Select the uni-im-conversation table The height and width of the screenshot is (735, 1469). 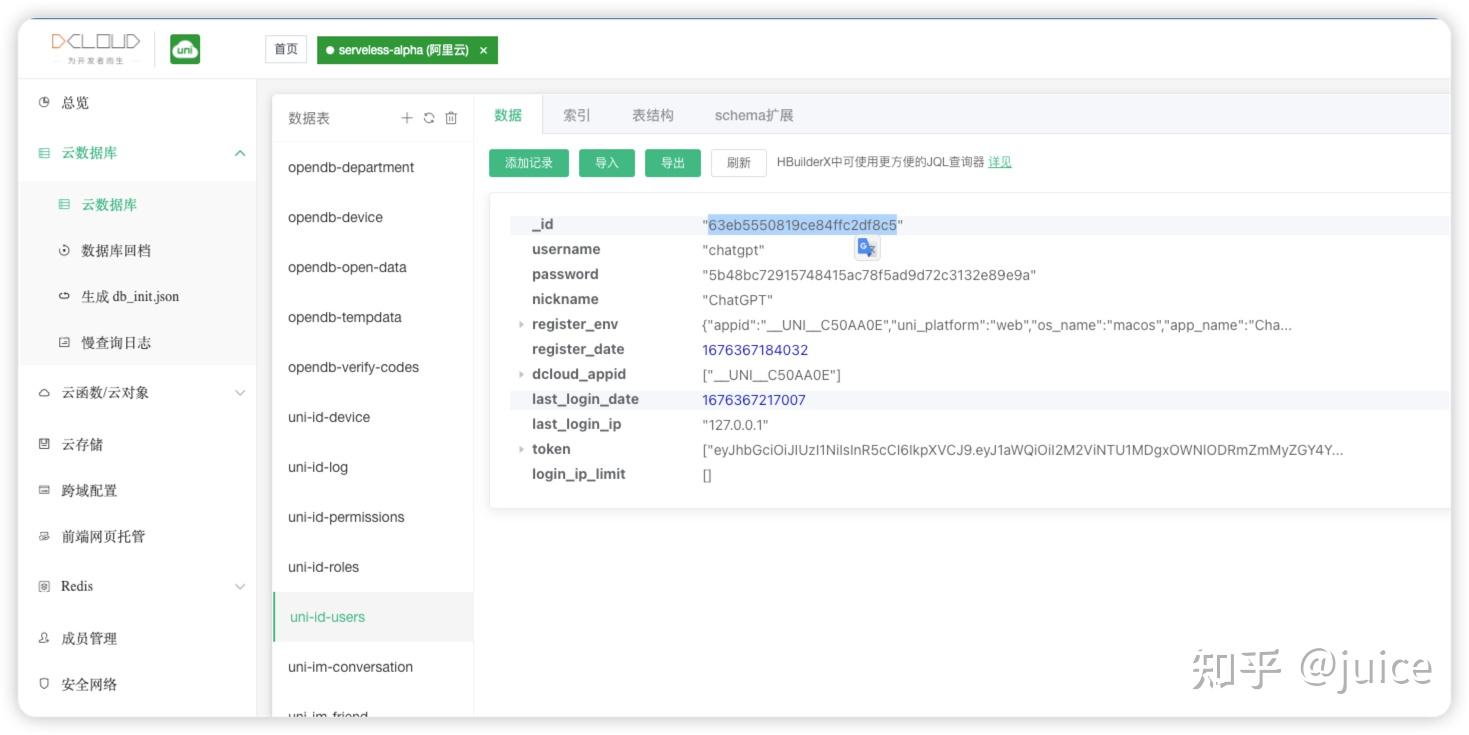click(x=373, y=667)
